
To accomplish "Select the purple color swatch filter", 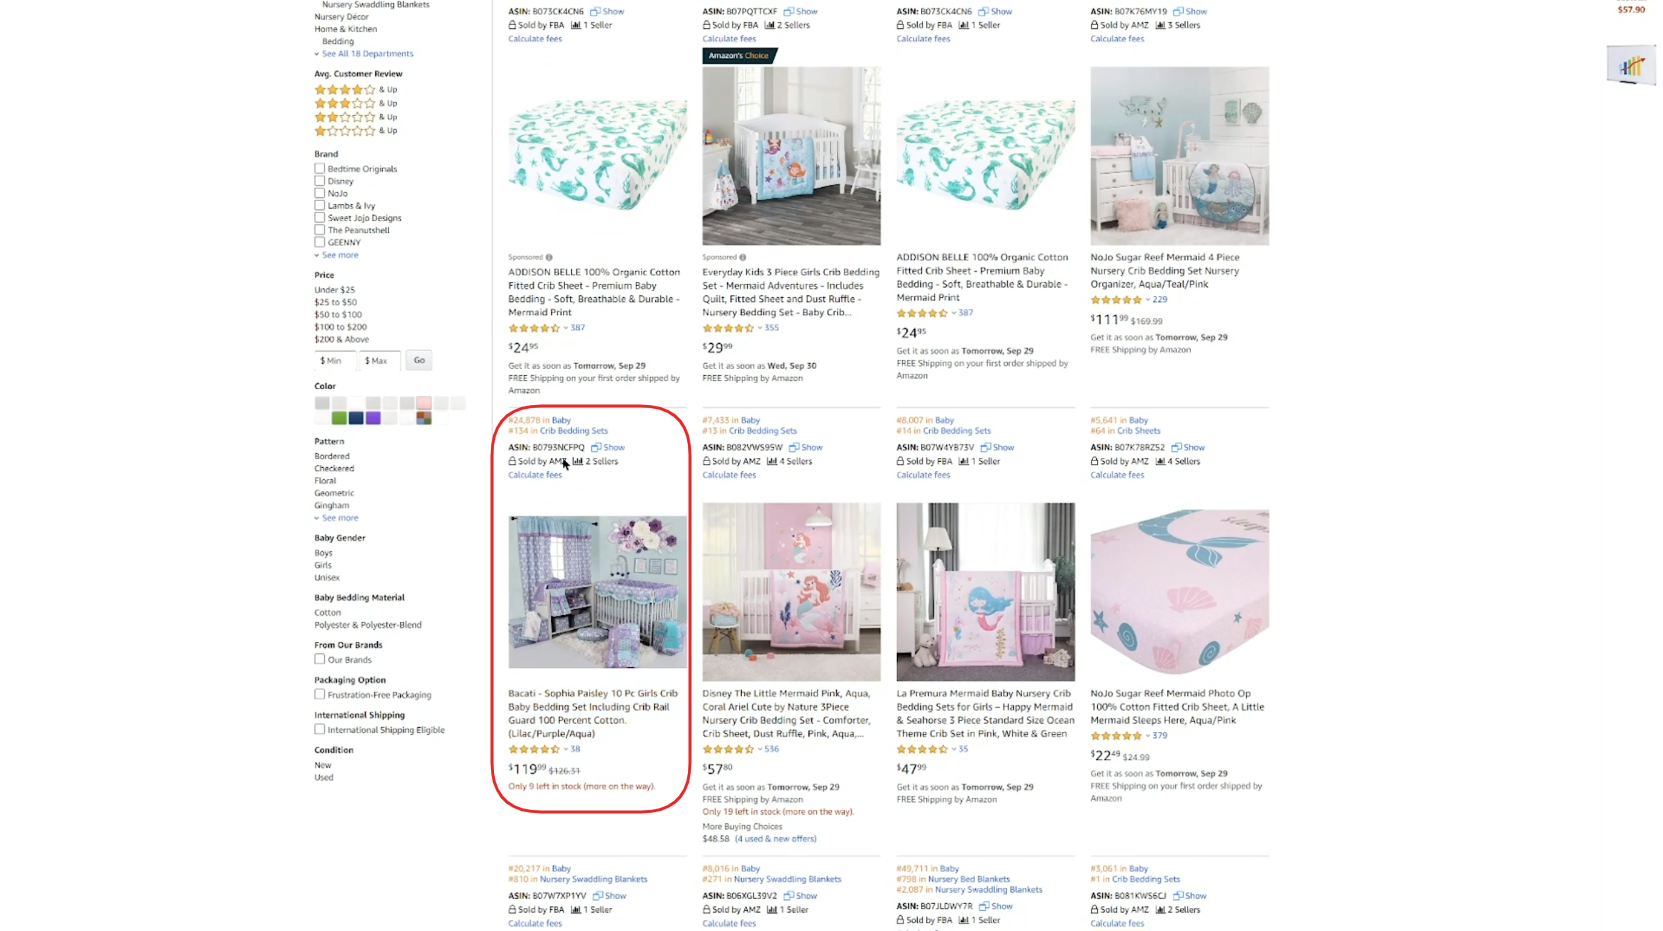I will click(373, 417).
